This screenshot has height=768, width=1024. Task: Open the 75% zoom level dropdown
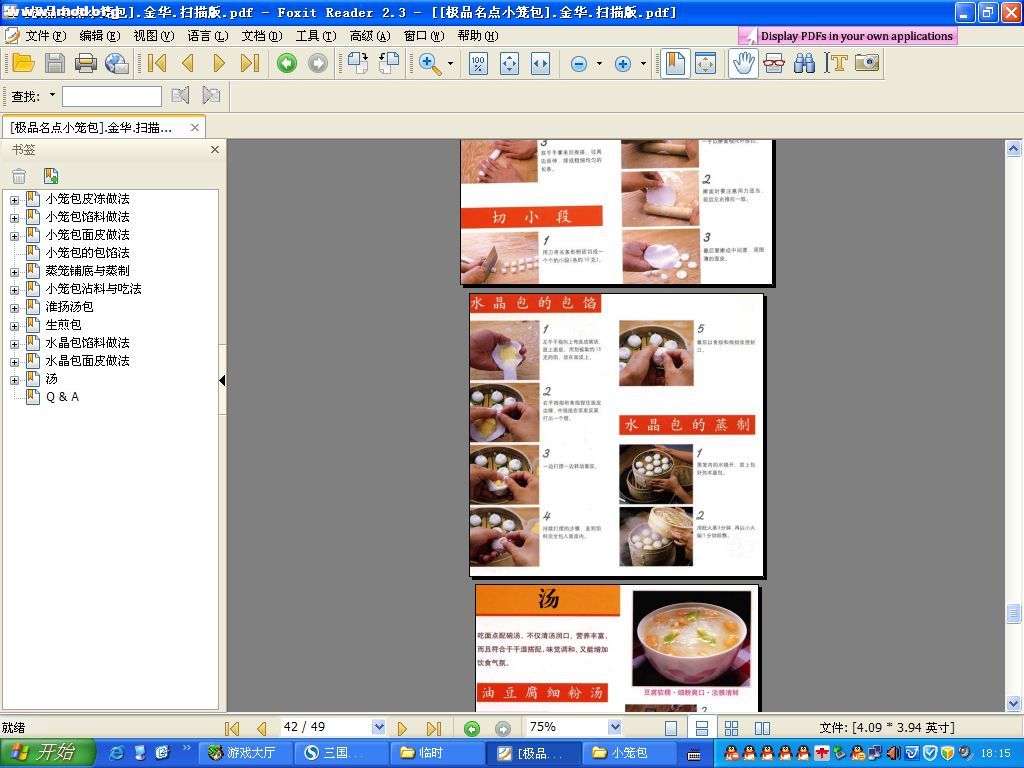click(x=614, y=727)
